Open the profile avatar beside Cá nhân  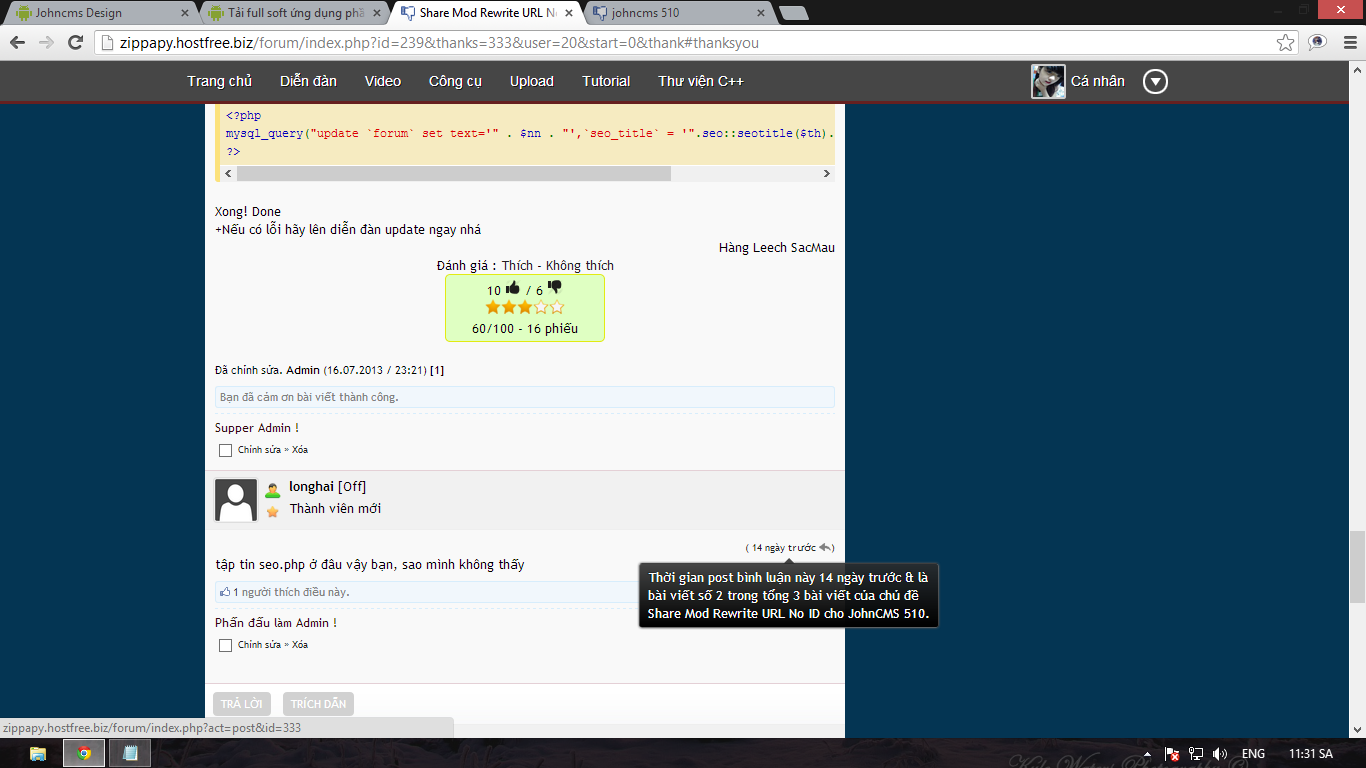tap(1048, 82)
